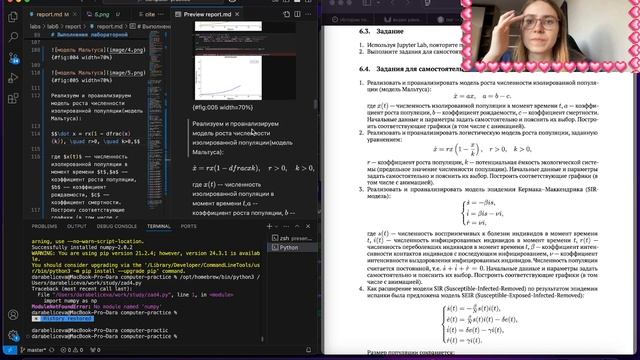Open the Explorer view in the activity bar
Image resolution: width=640 pixels, height=360 pixels.
tap(13, 17)
